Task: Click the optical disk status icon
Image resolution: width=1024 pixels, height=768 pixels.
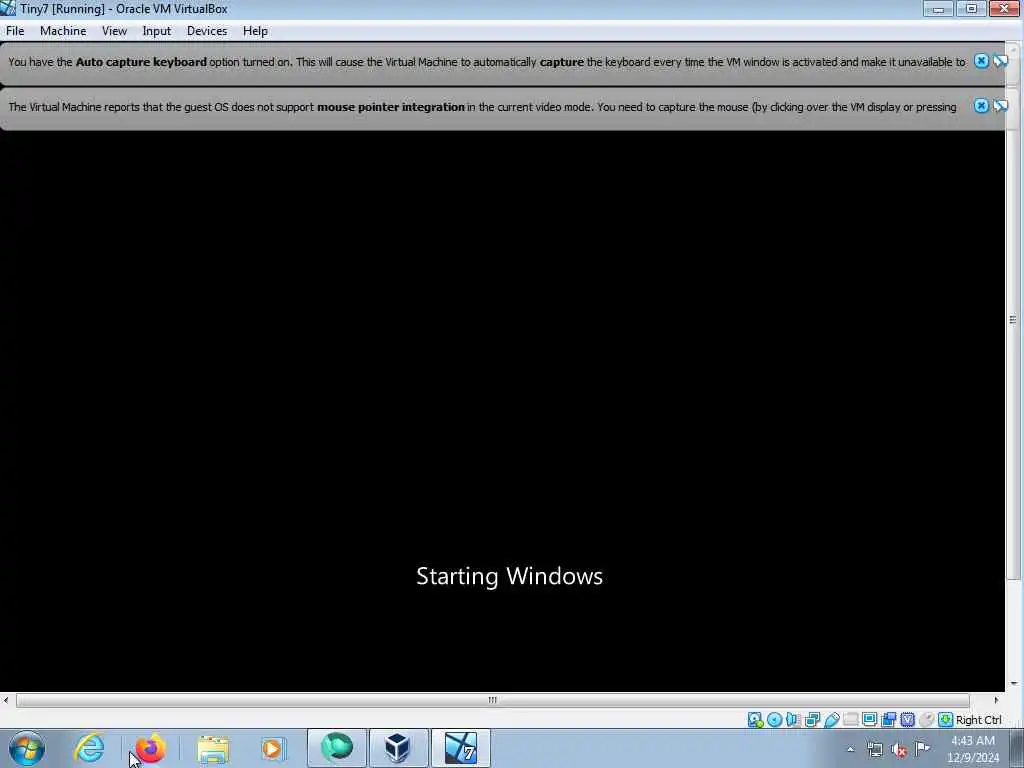Action: [x=775, y=720]
